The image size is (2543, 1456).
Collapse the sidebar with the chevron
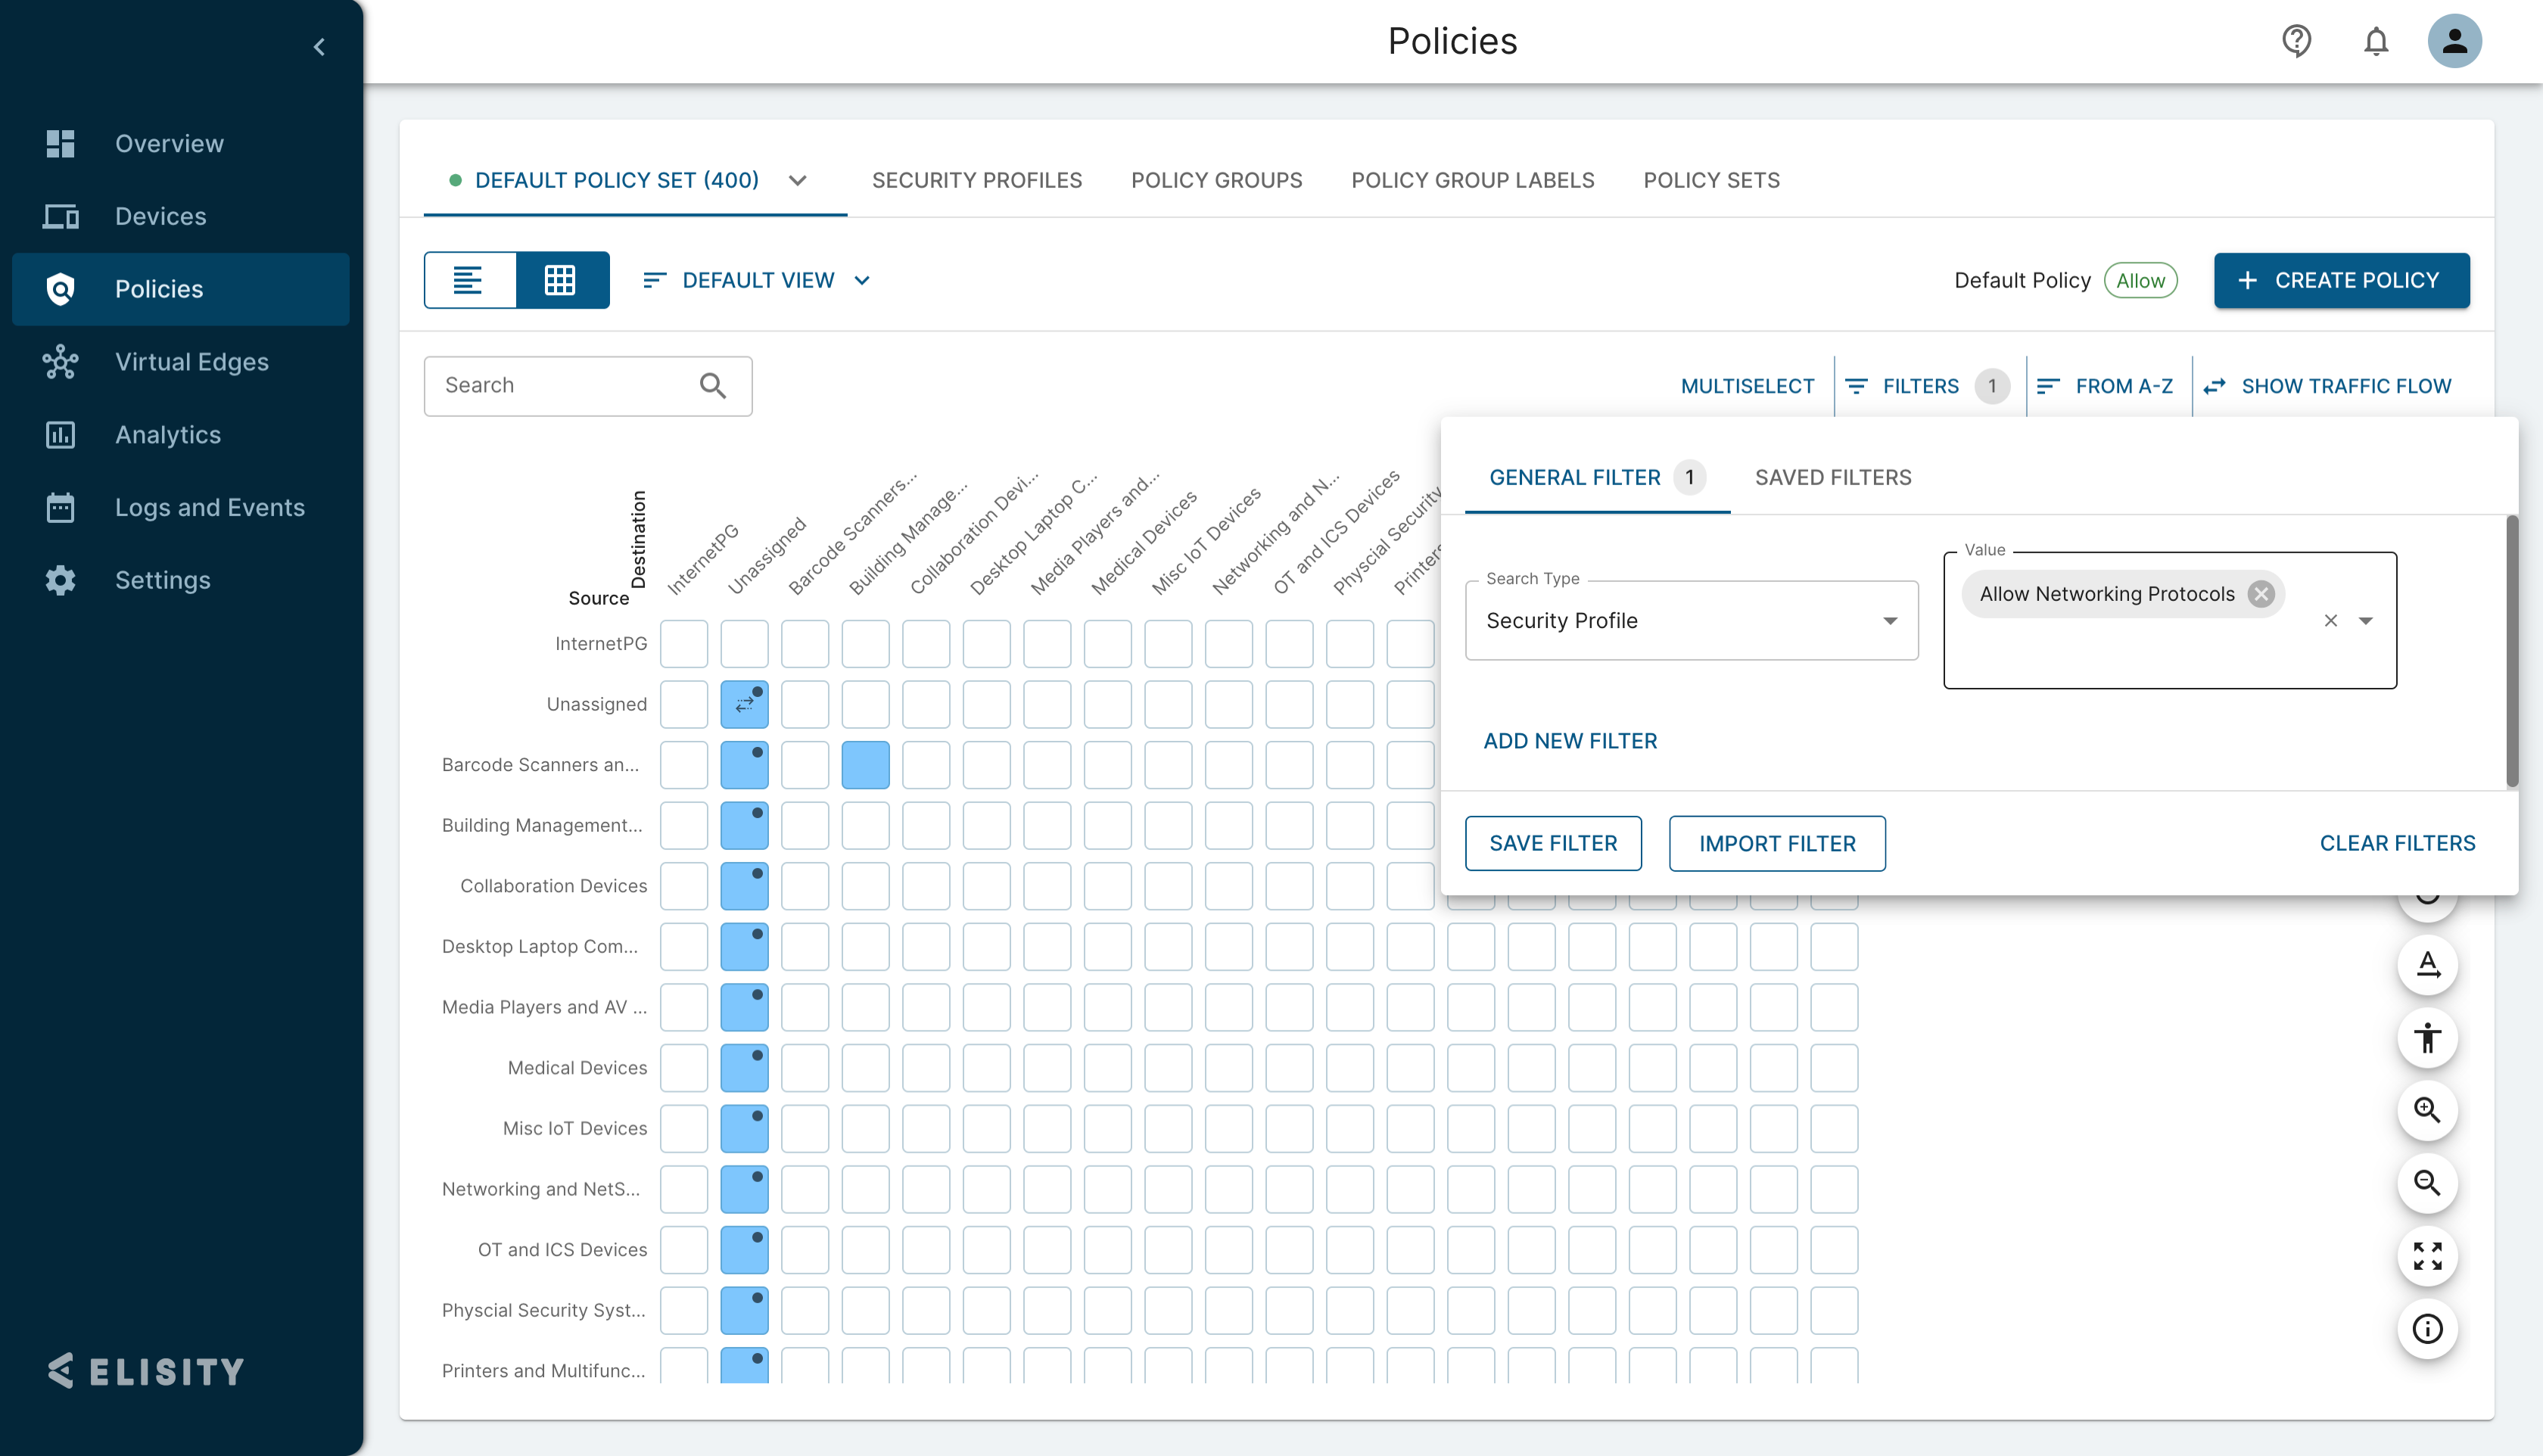click(x=319, y=47)
